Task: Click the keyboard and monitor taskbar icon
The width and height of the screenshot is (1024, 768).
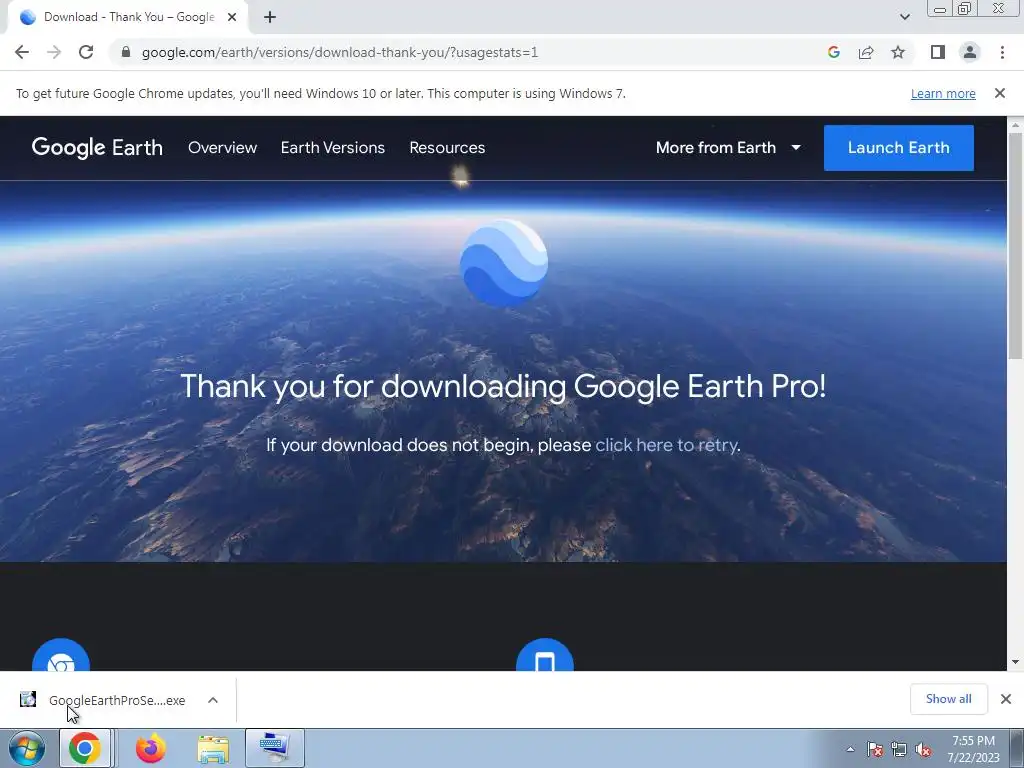Action: pos(275,748)
